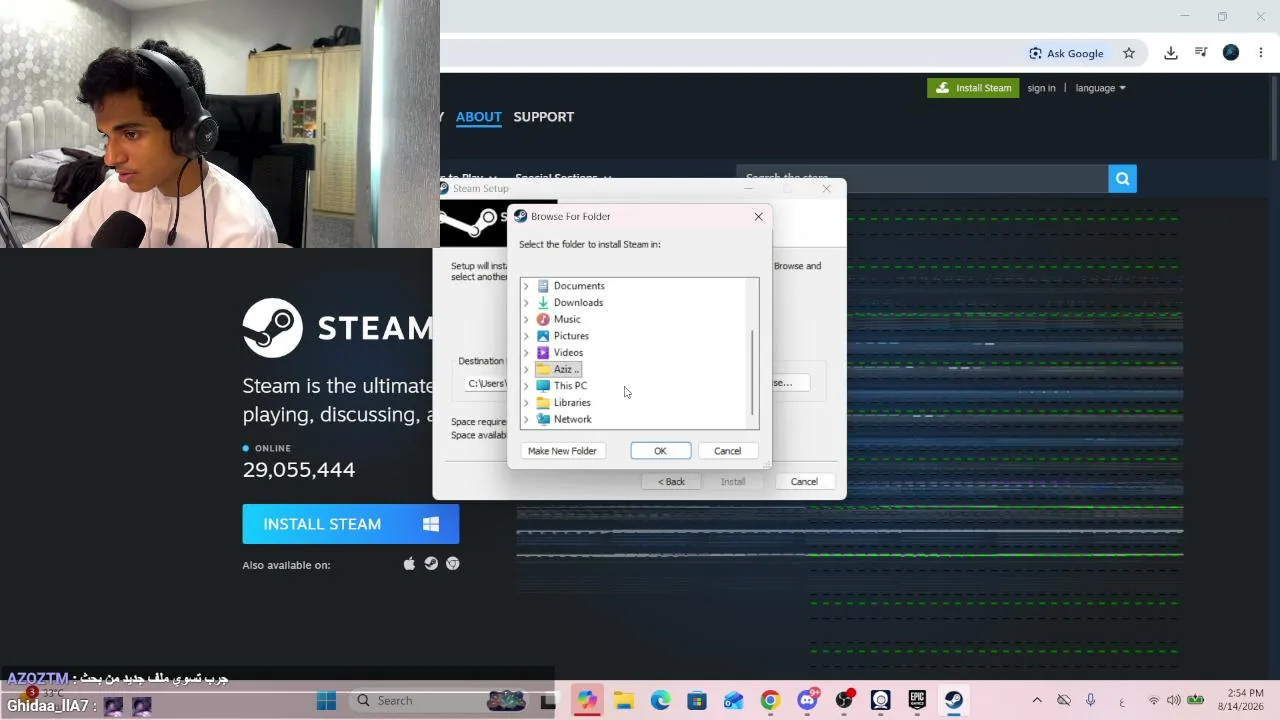Open the SUPPORT tab on Steam site
Viewport: 1280px width, 720px height.
[544, 117]
